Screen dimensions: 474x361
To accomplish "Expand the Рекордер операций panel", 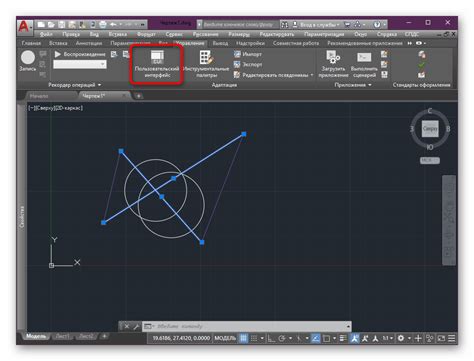I will coord(75,85).
